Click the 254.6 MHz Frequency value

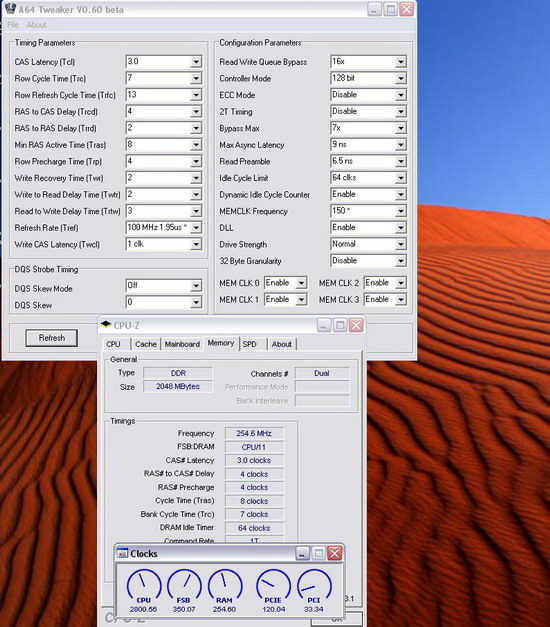pyautogui.click(x=254, y=433)
